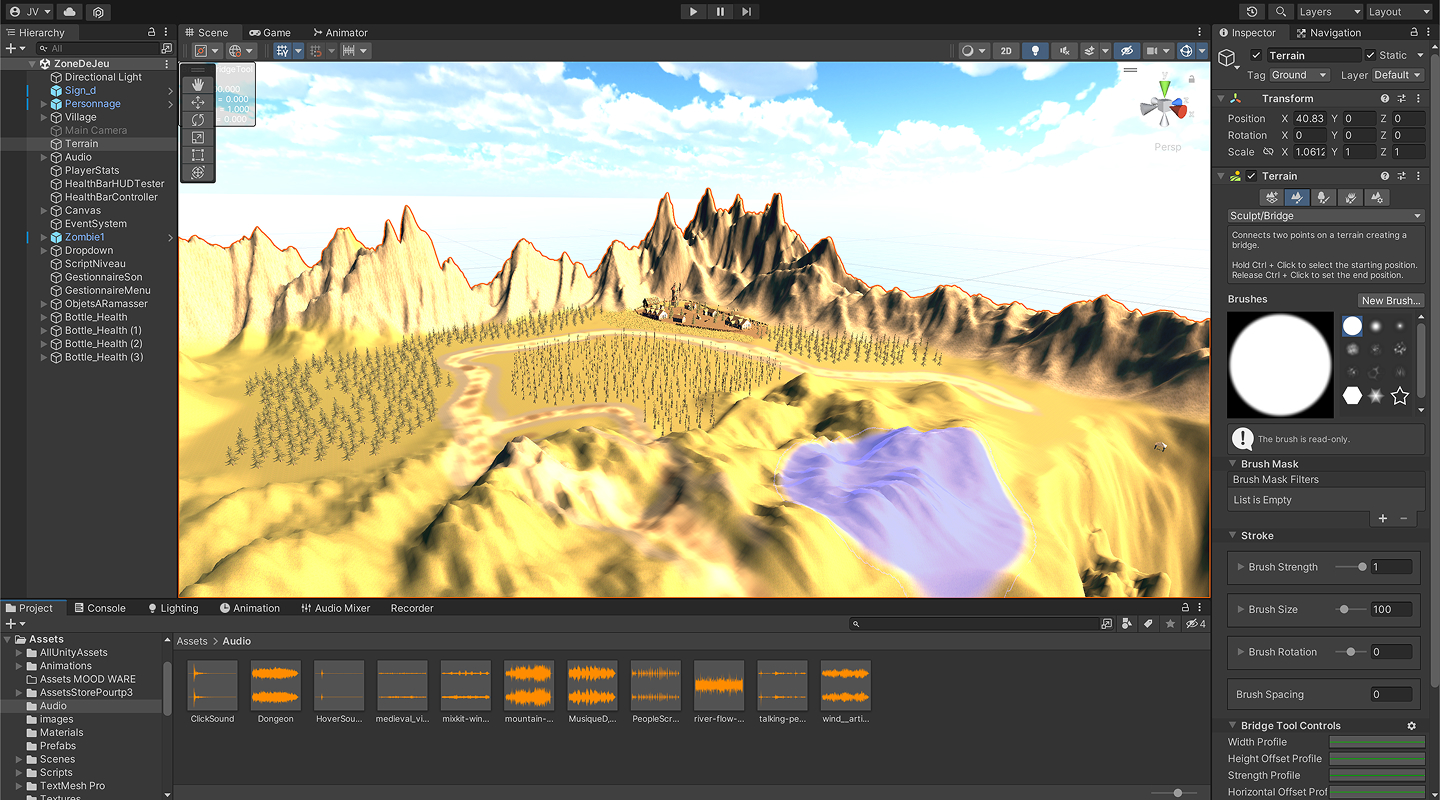The height and width of the screenshot is (800, 1440).
Task: Open the Terrain Settings gear tool
Action: (1379, 198)
